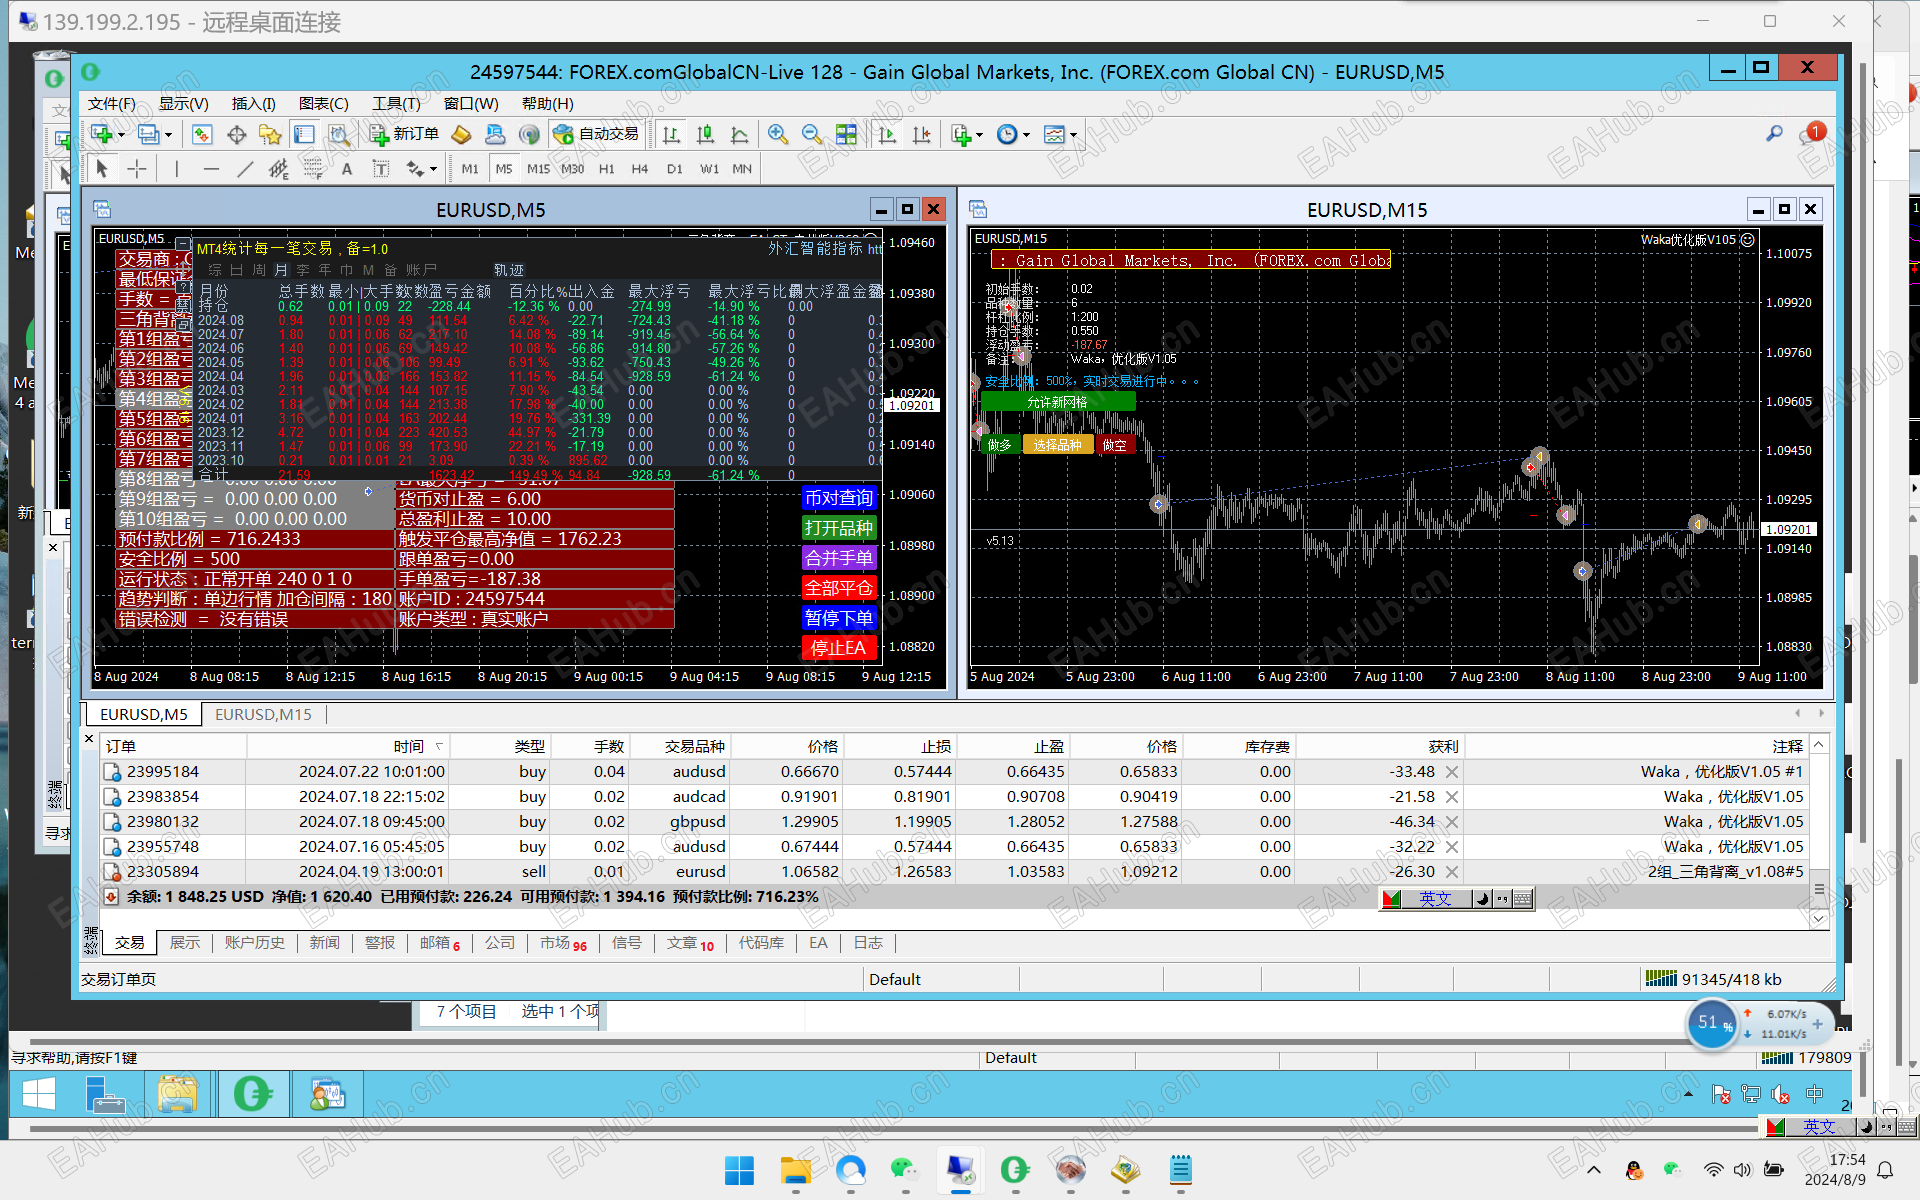Launch MetaEditor from the toolbar
Viewport: 1920px width, 1200px height.
coord(461,134)
